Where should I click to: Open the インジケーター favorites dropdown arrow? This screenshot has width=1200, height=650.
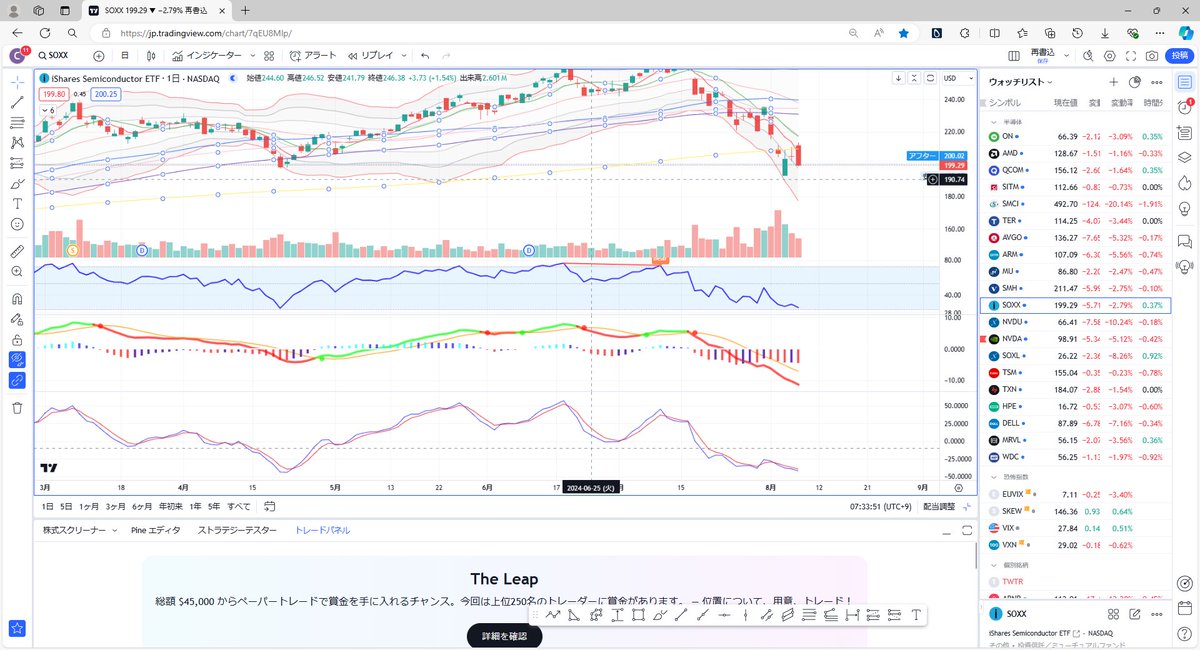[253, 56]
